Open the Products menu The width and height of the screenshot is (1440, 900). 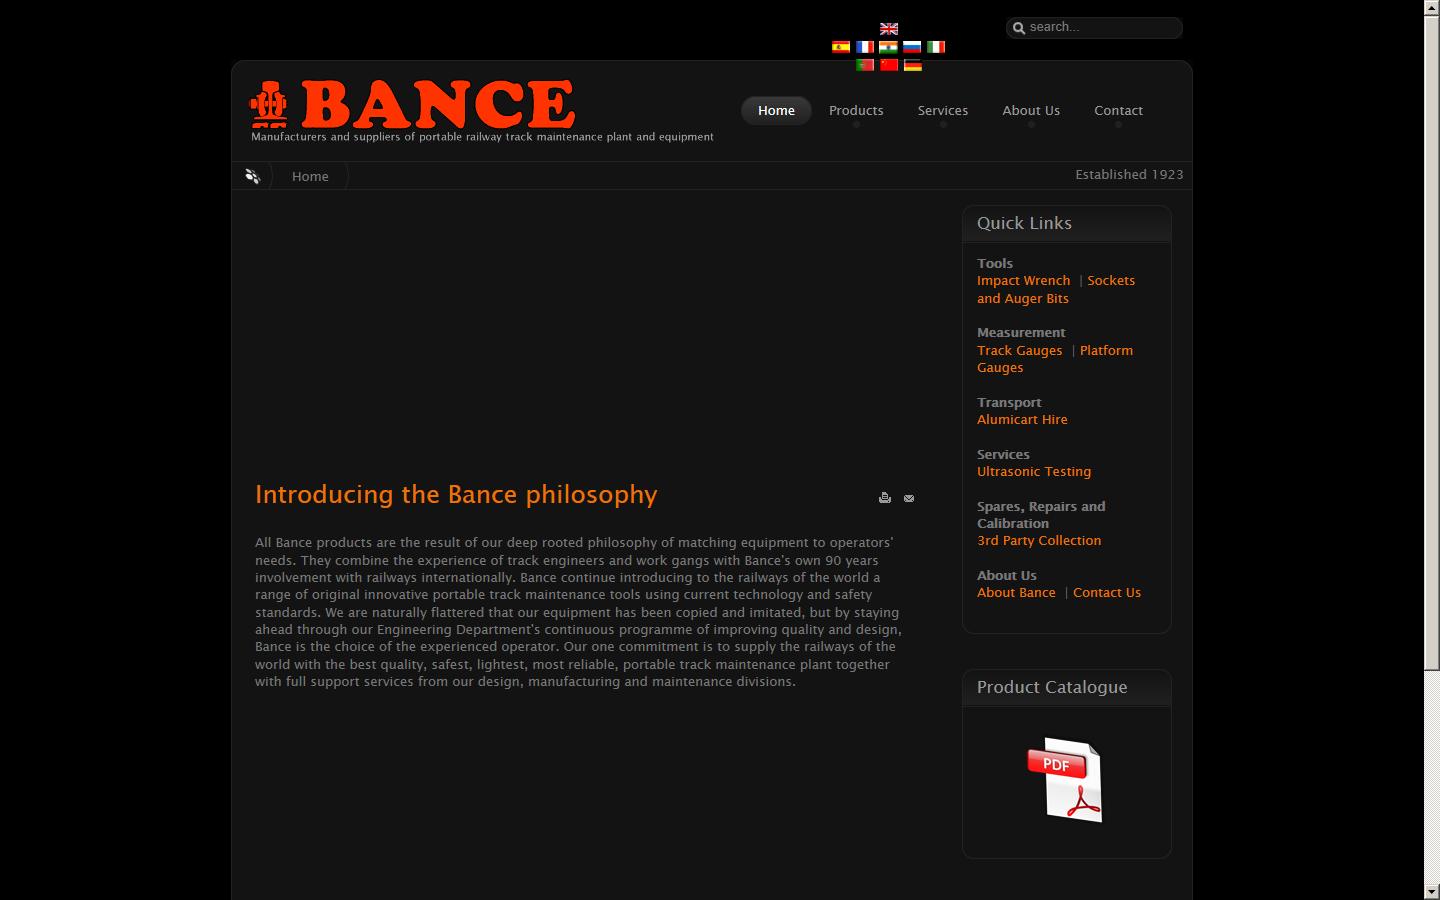(x=856, y=110)
